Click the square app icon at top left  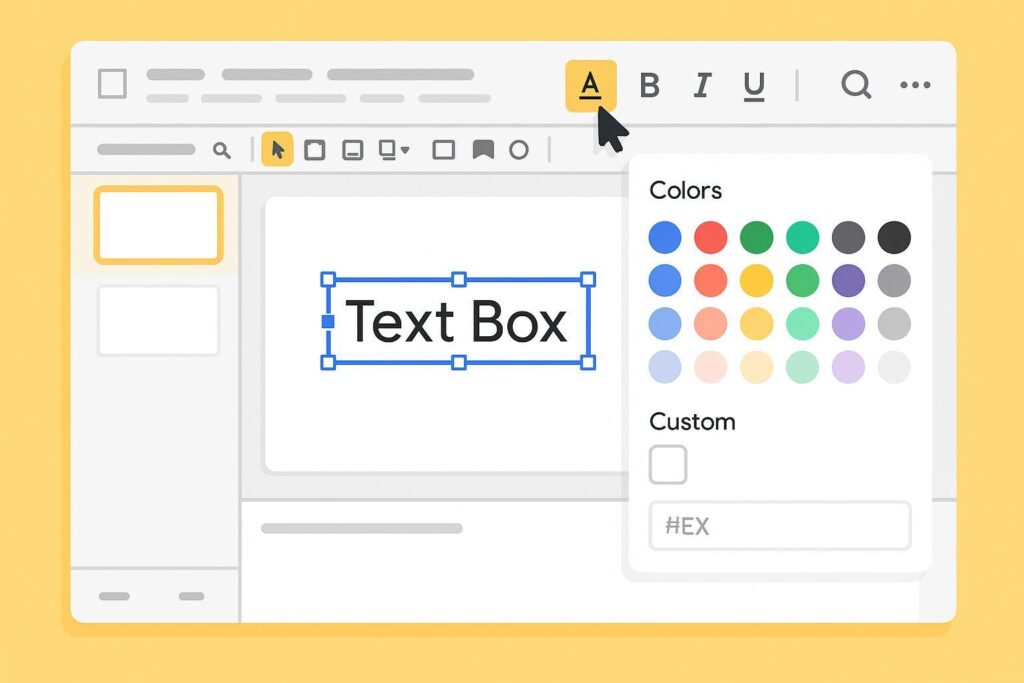[112, 84]
